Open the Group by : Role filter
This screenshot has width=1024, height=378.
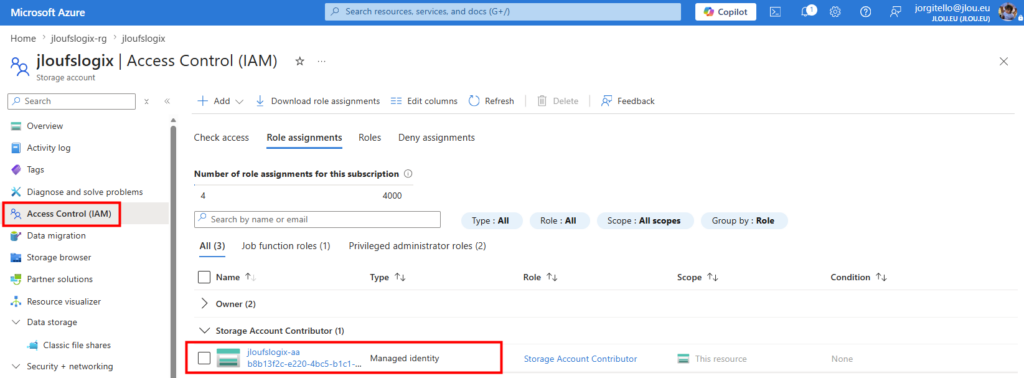[x=744, y=221]
